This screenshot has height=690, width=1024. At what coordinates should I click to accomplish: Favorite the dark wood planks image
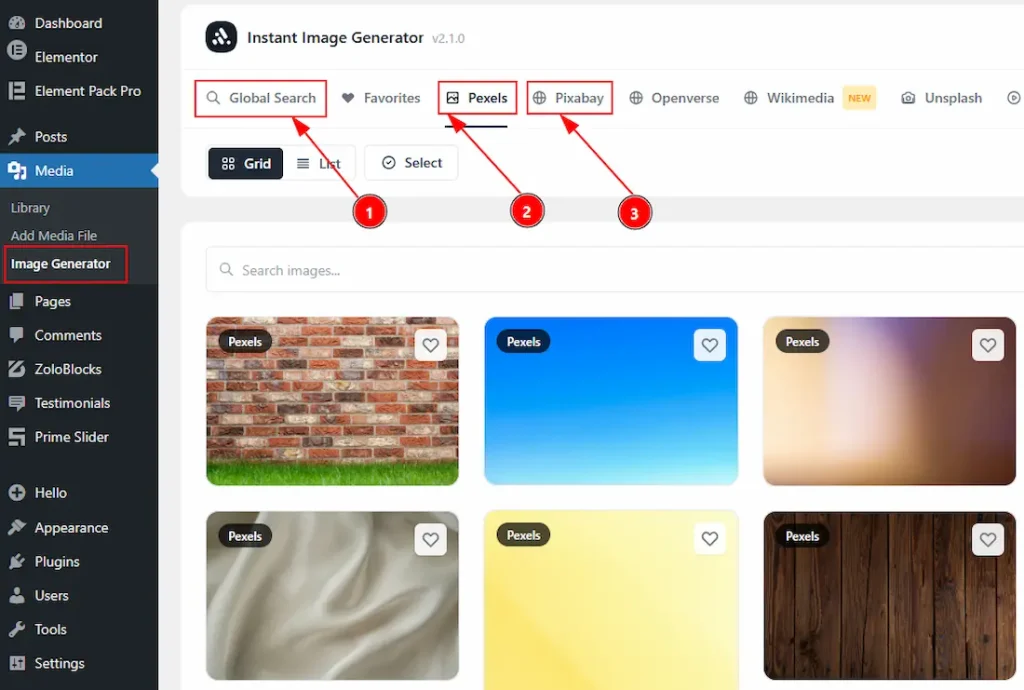(x=987, y=539)
